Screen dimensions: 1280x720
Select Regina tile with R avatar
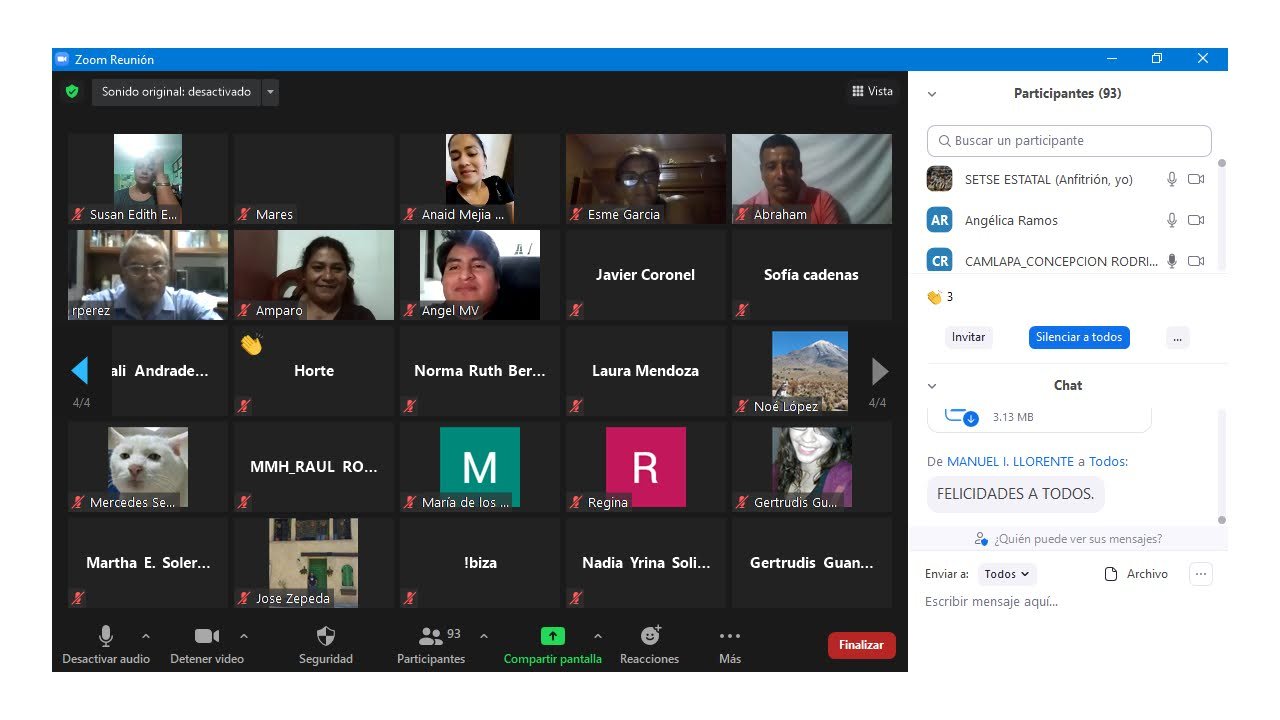coord(646,467)
